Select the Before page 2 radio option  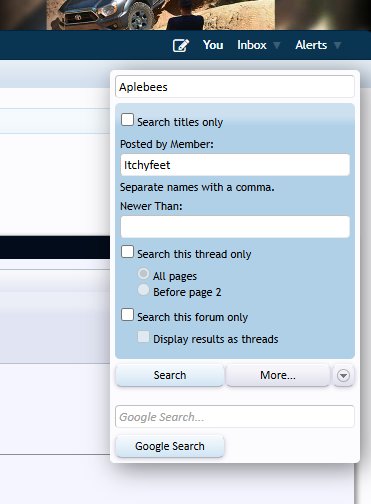click(143, 290)
